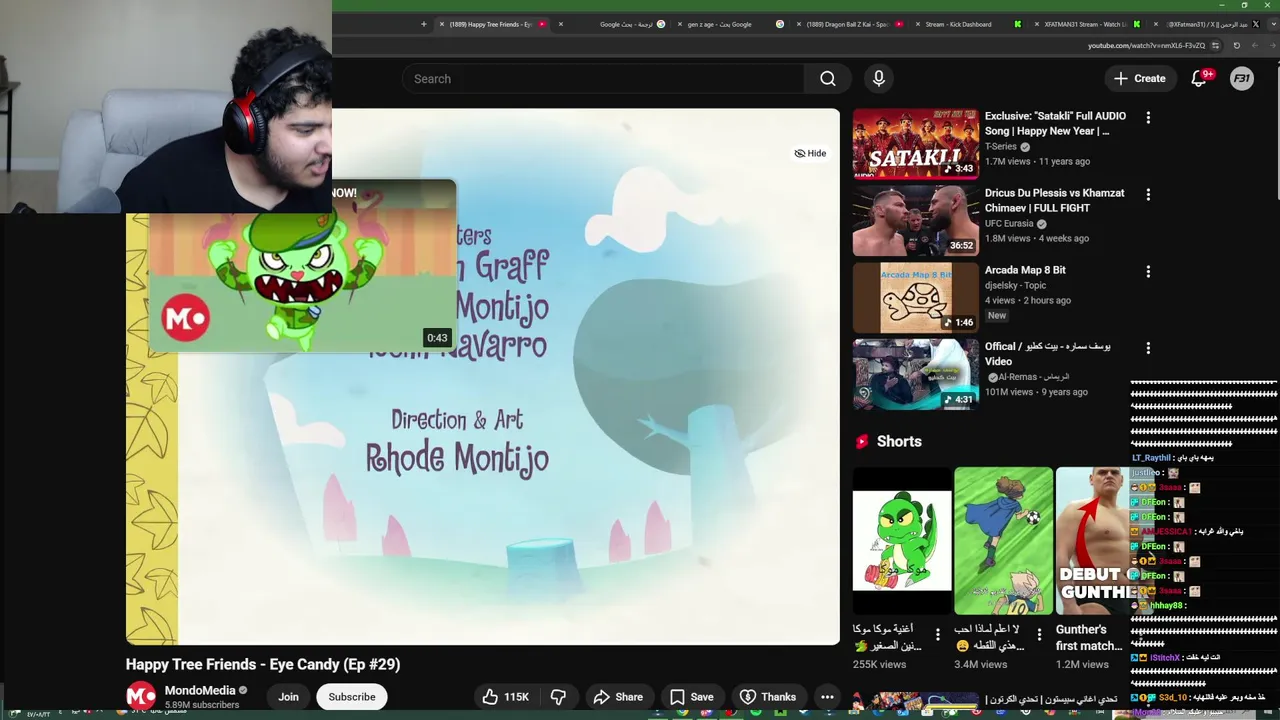The image size is (1280, 720).
Task: Open a new browser tab with plus
Action: [x=424, y=24]
